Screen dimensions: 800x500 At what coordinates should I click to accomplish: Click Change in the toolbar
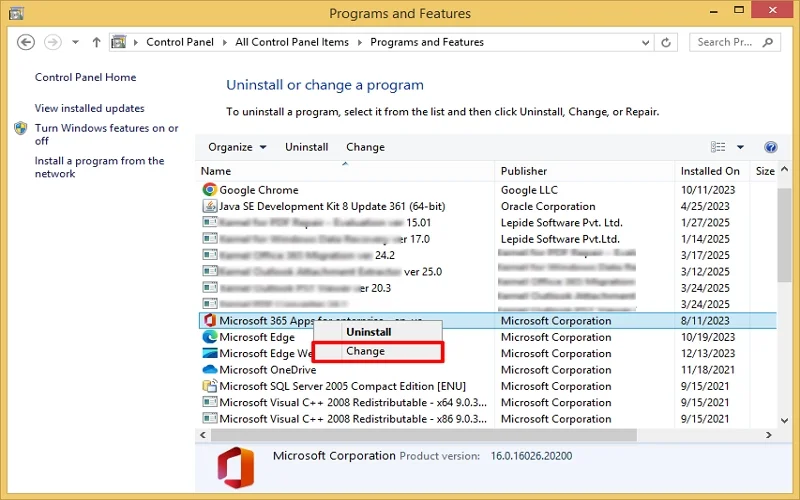[365, 147]
